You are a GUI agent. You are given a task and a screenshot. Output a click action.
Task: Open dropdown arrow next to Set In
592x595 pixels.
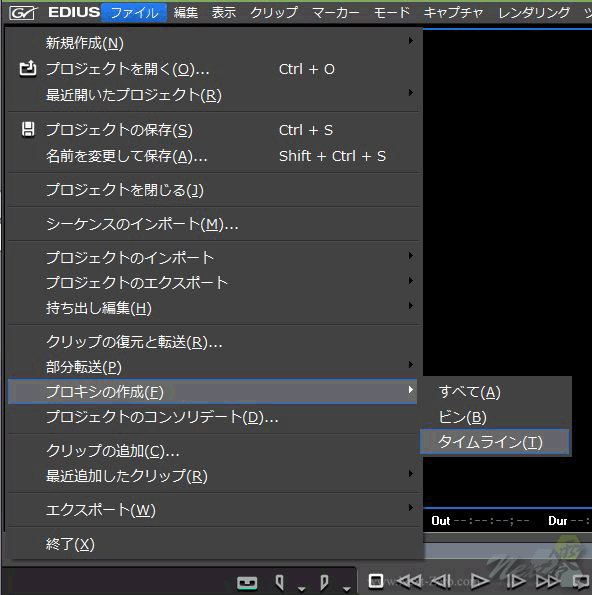[x=302, y=589]
